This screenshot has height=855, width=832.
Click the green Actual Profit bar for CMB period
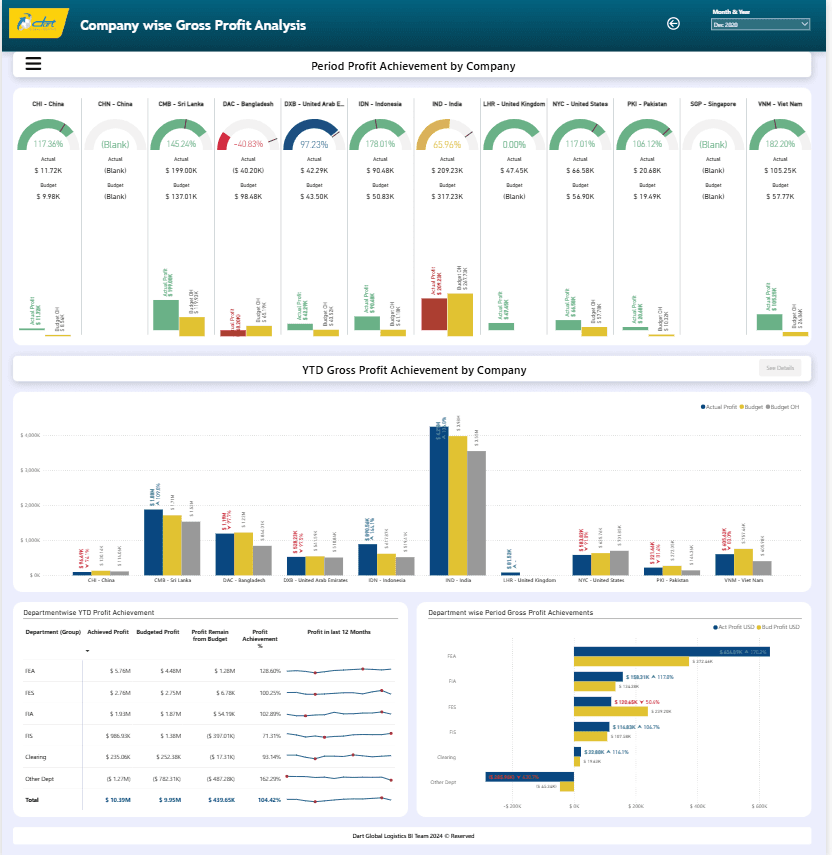(166, 315)
